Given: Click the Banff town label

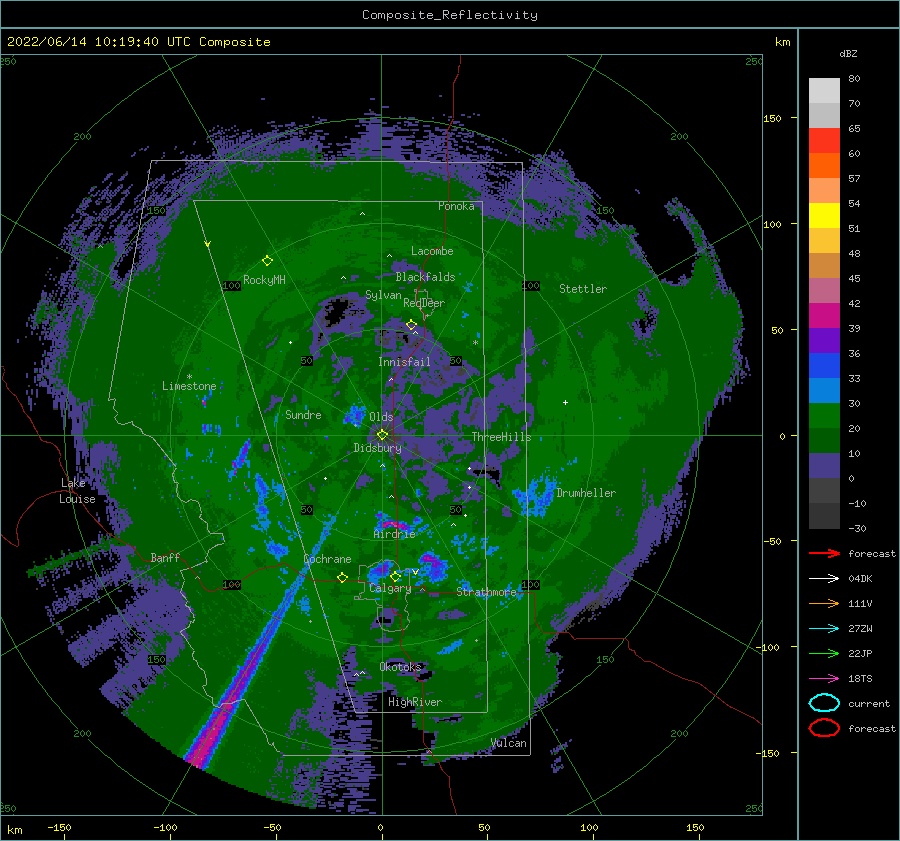Looking at the screenshot, I should point(165,557).
